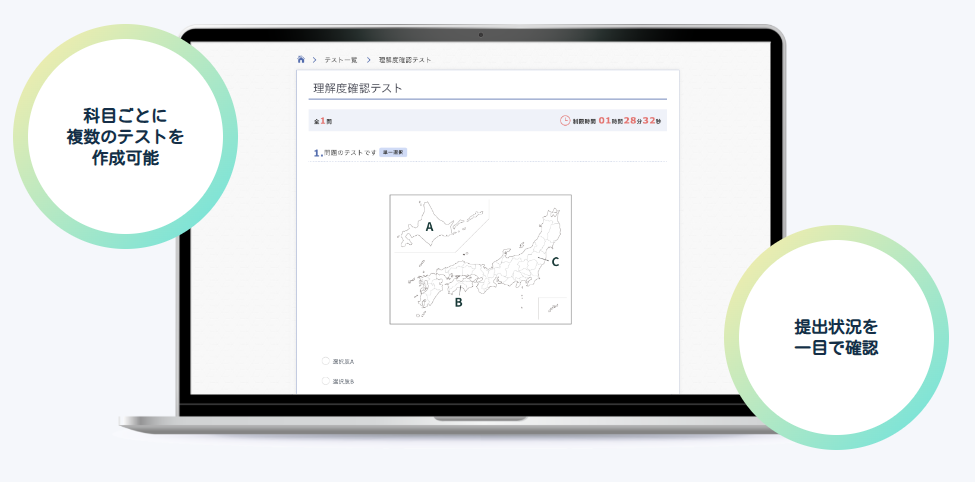Click the Japan map question image
Viewport: 975px width, 482px height.
pyautogui.click(x=480, y=259)
